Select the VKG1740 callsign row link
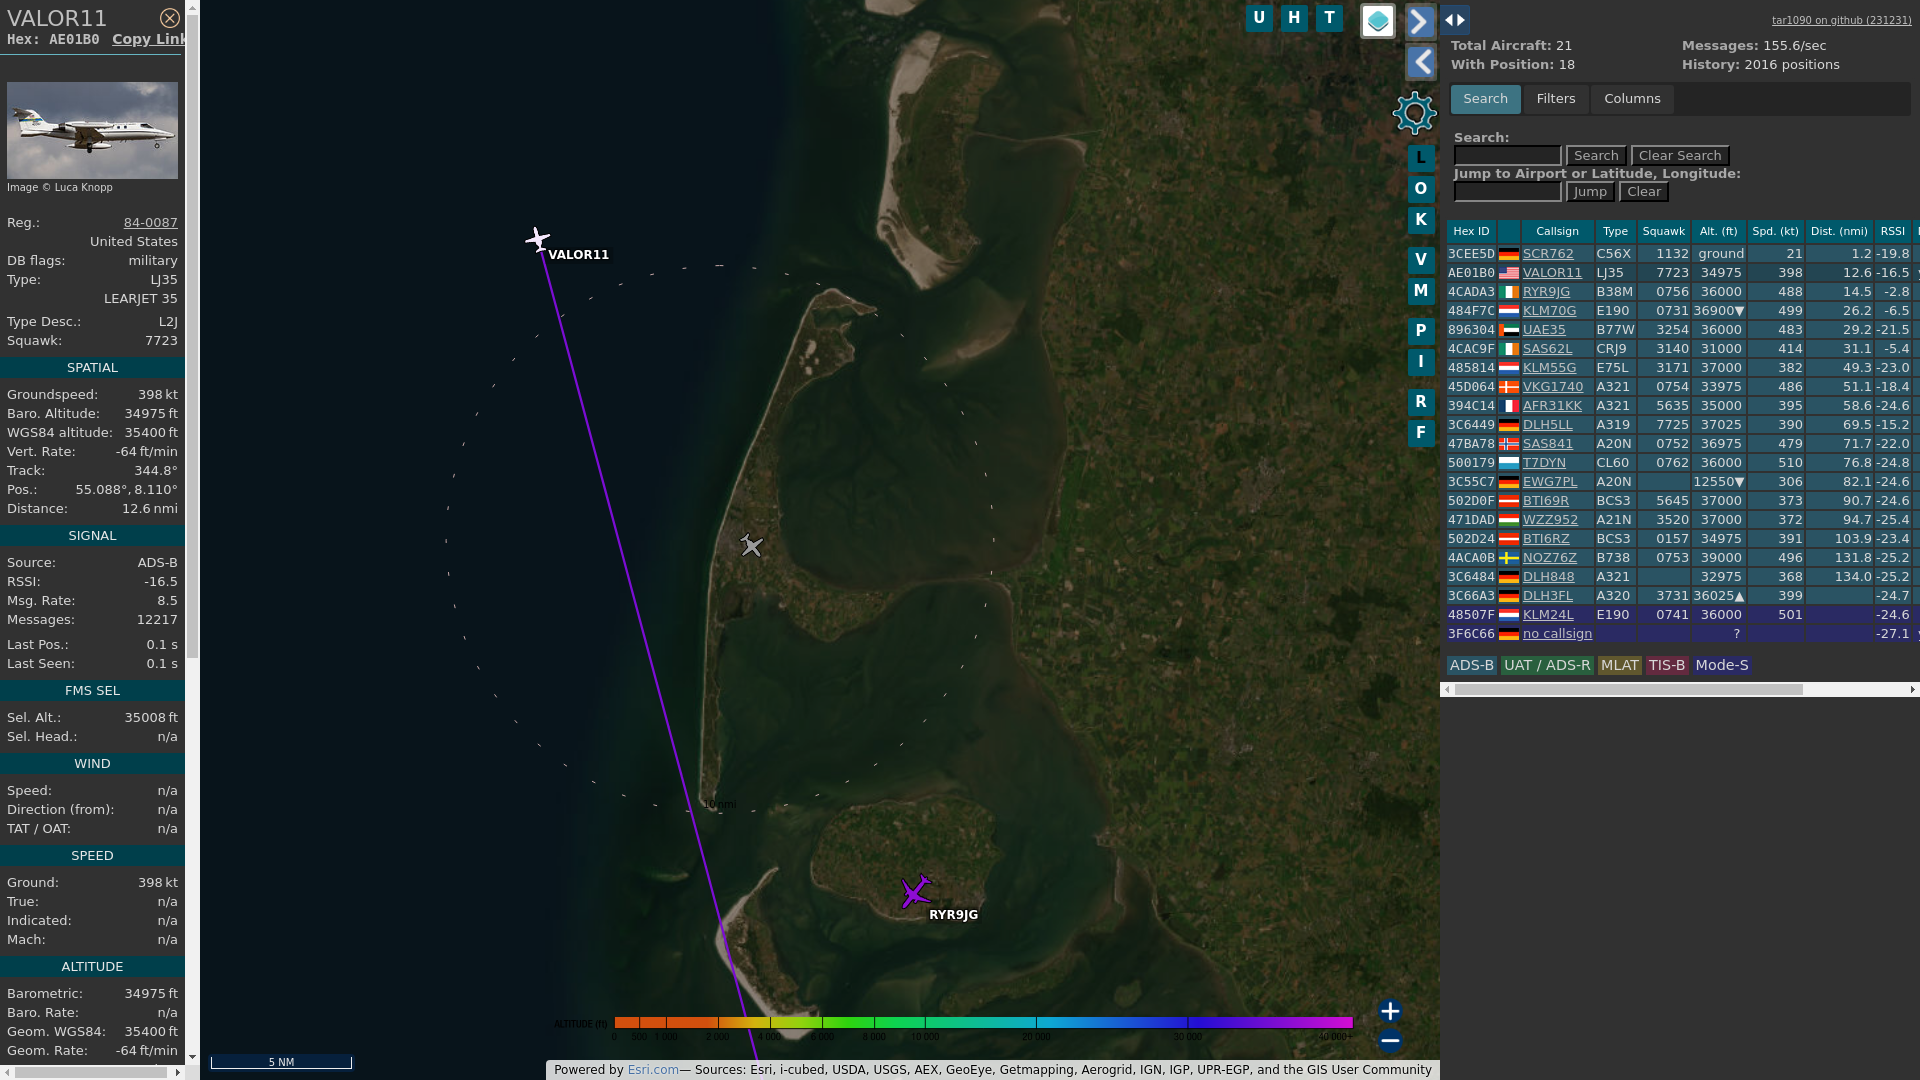The width and height of the screenshot is (1920, 1080). click(x=1553, y=387)
